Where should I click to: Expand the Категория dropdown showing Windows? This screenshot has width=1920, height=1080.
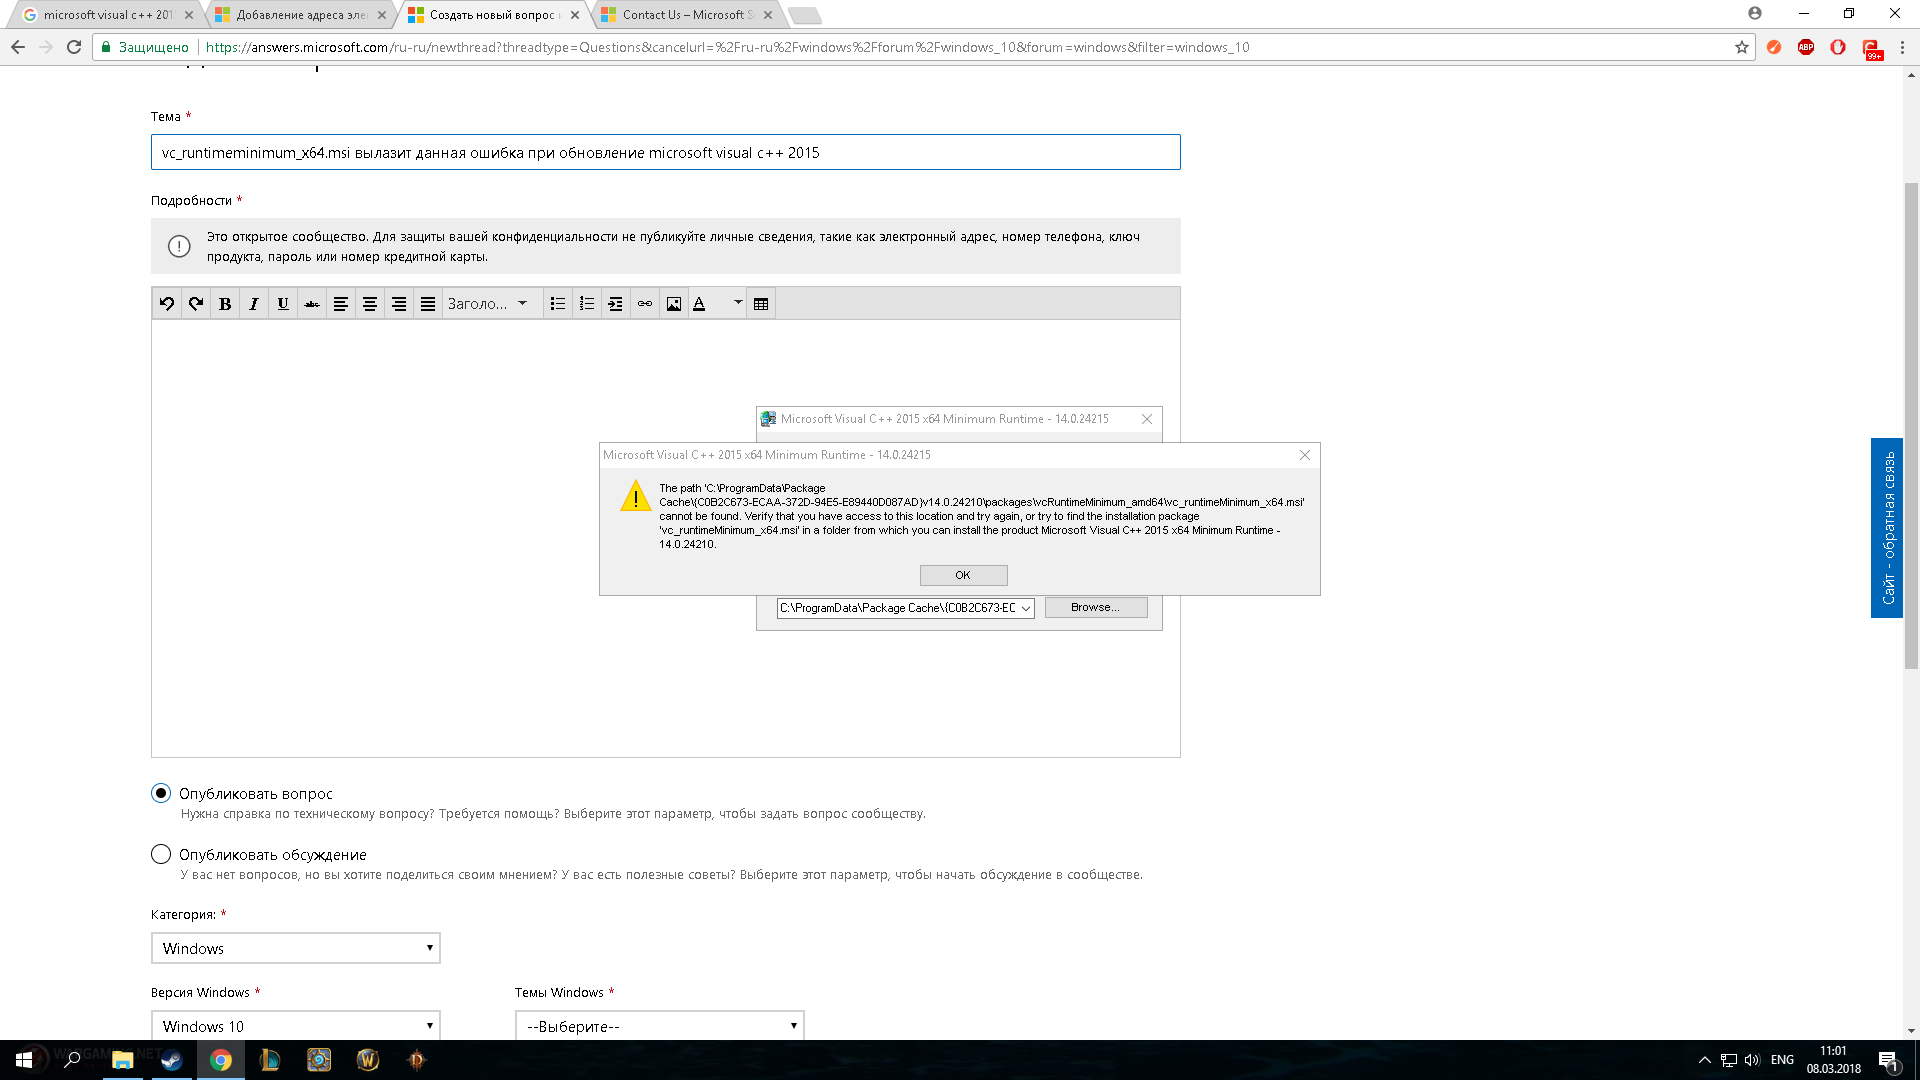coord(295,948)
